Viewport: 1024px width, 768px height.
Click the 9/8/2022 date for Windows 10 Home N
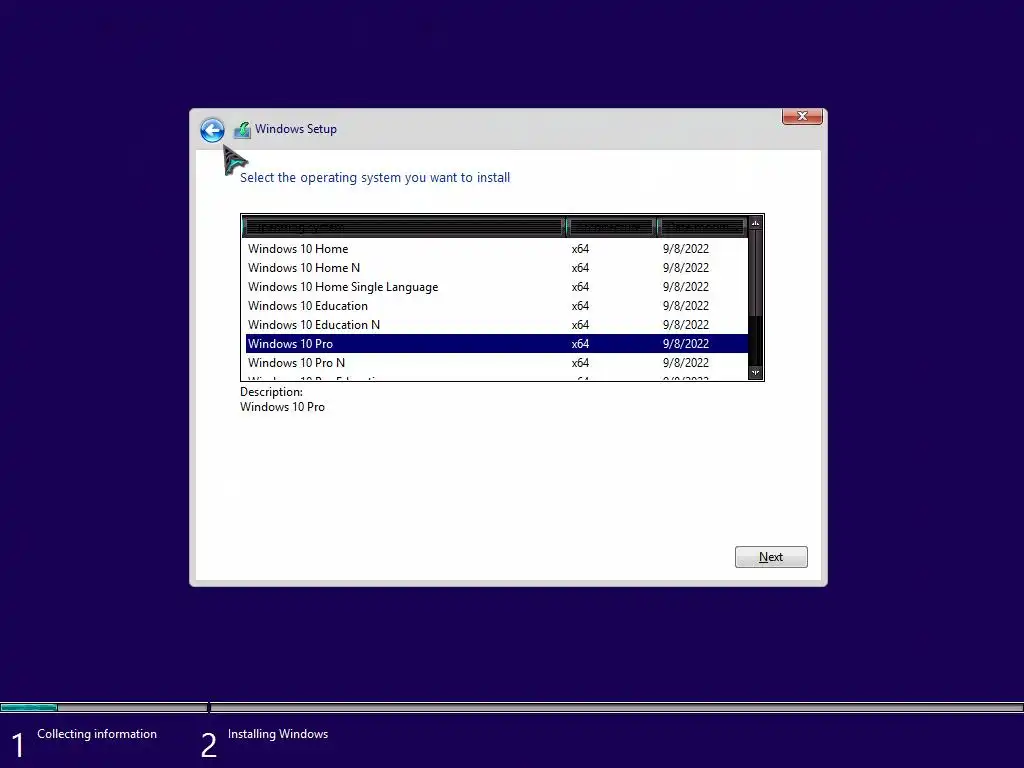(x=686, y=268)
